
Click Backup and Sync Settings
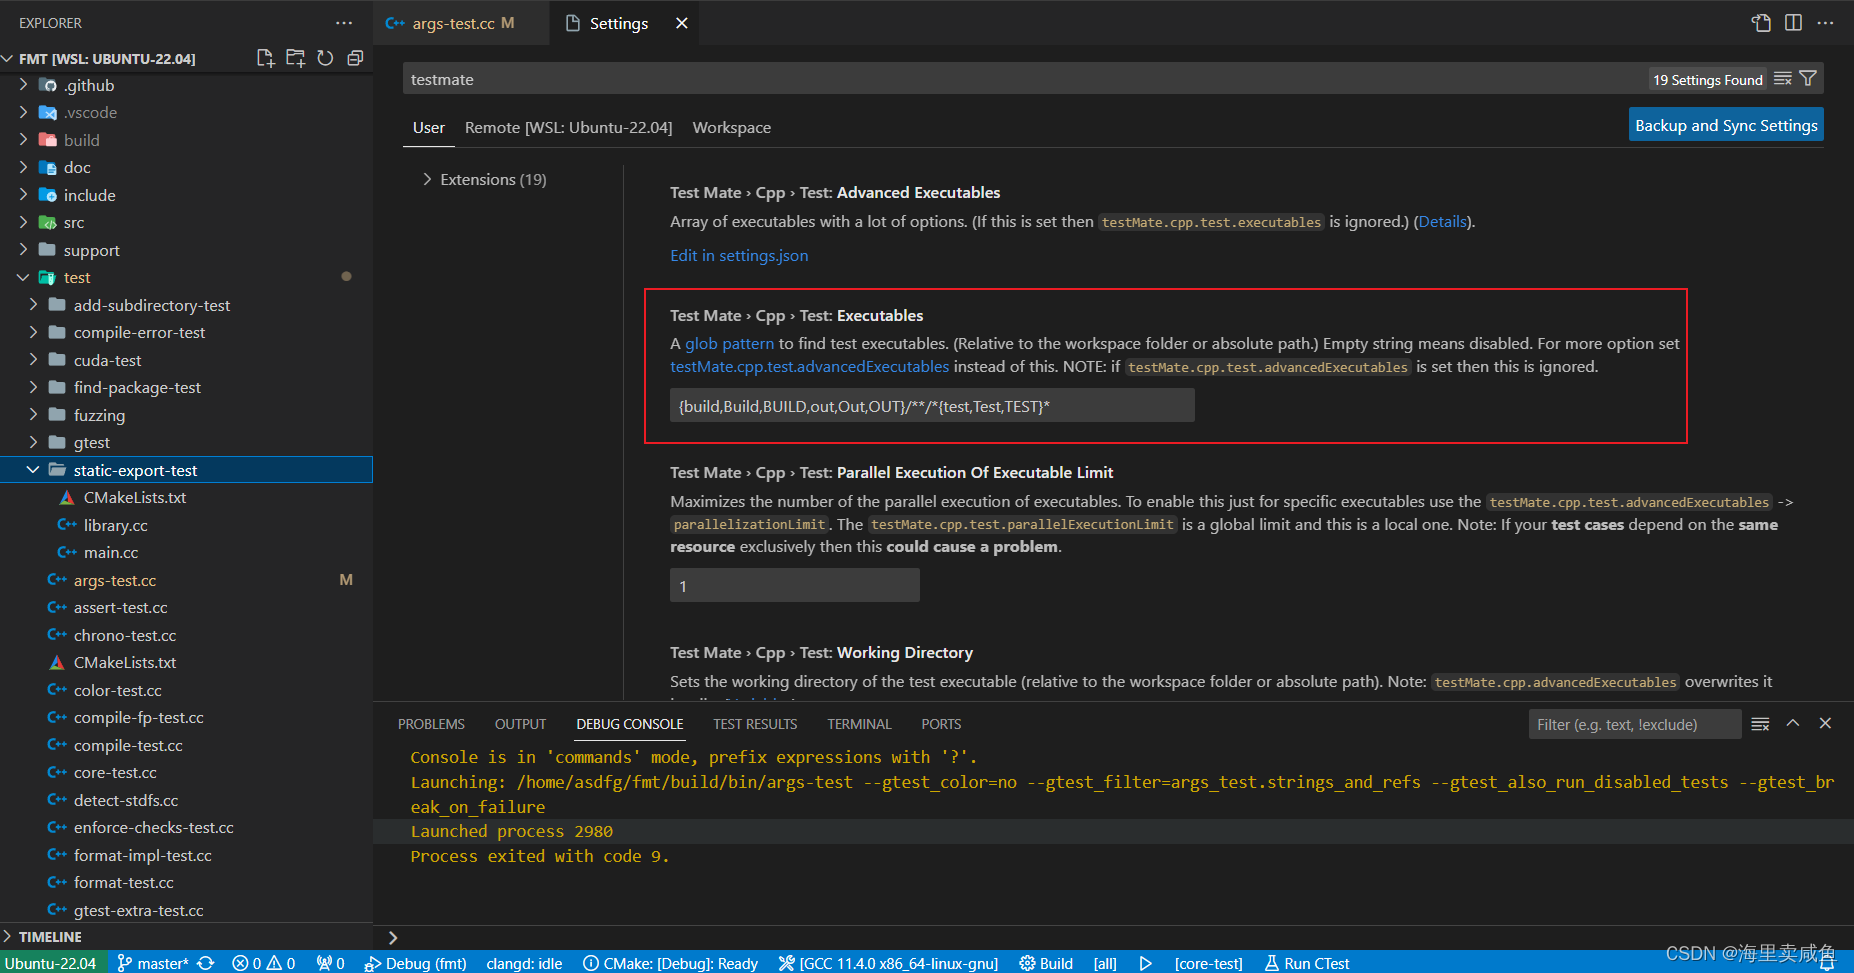coord(1725,124)
